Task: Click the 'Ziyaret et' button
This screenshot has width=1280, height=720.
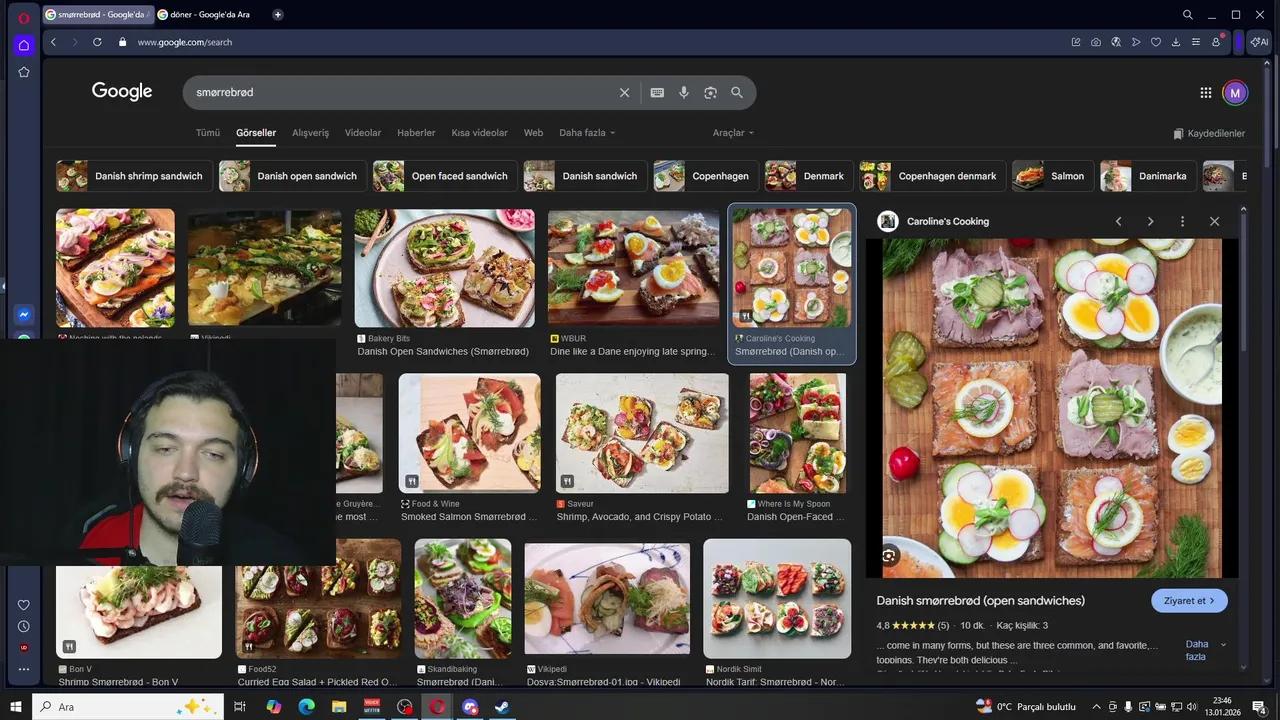Action: [1189, 601]
